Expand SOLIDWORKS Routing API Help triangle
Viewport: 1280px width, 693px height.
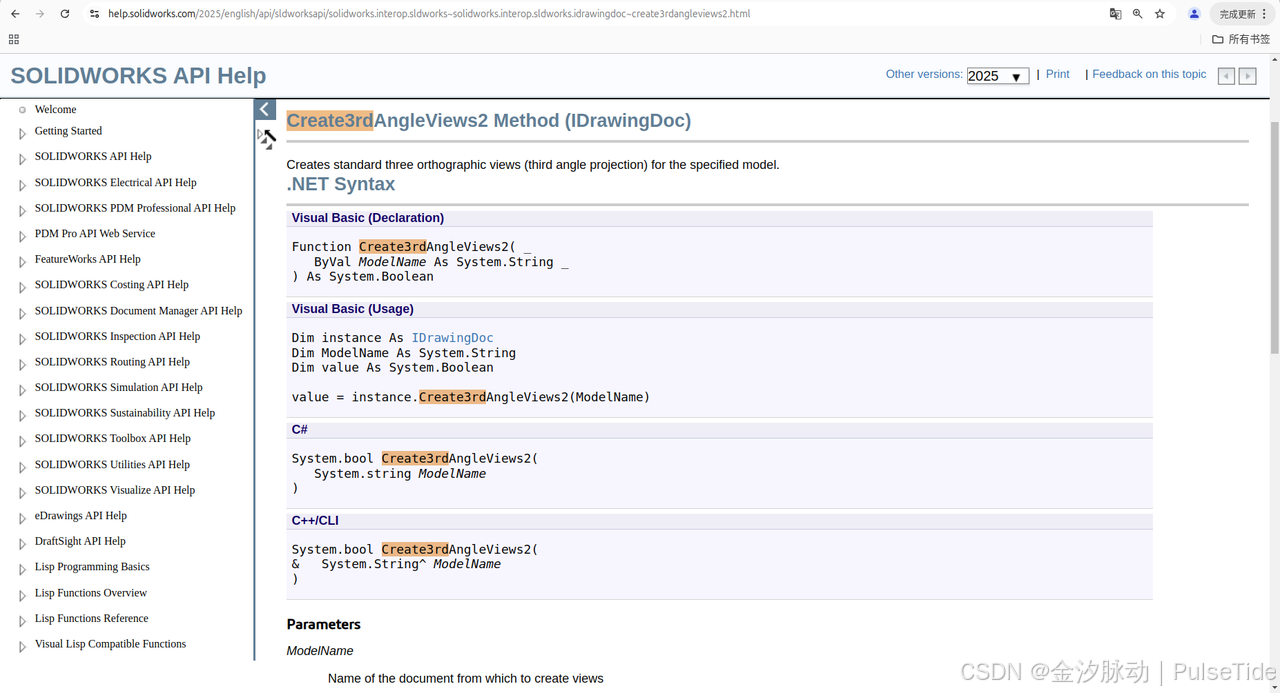[x=22, y=364]
